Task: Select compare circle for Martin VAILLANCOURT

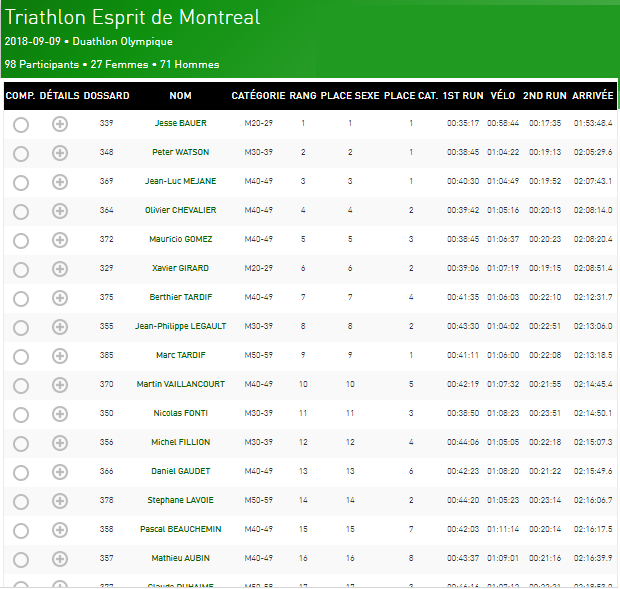Action: point(21,386)
